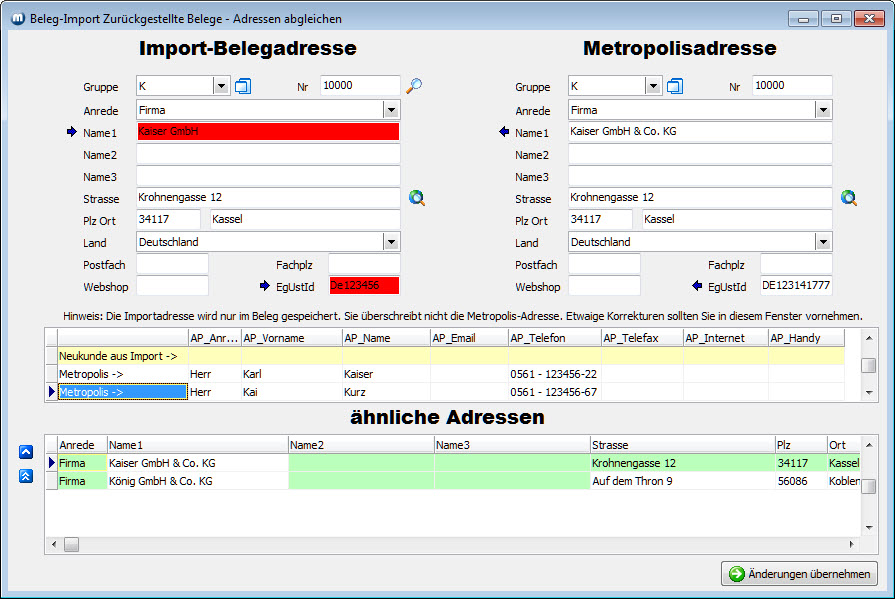Click the blue left arrow beside Metropolis EgUstId
895x599 pixels.
697,286
